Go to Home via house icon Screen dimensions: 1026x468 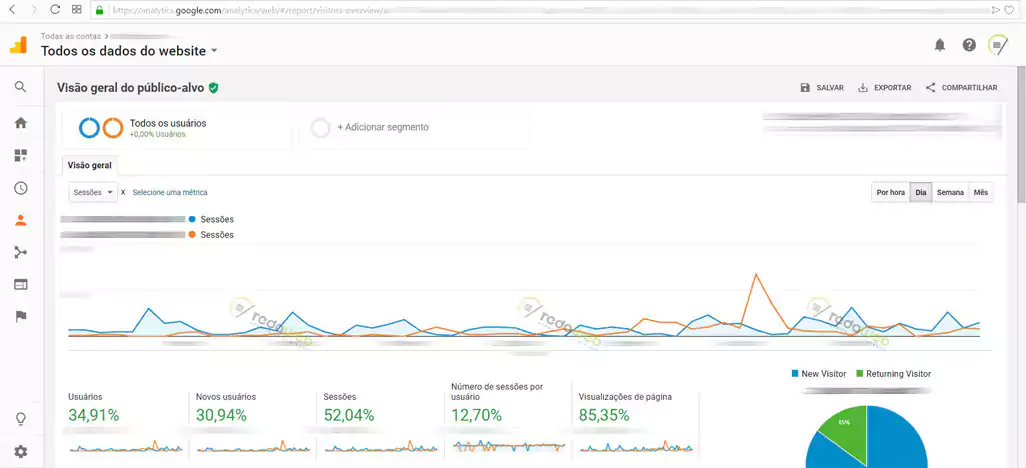[20, 123]
